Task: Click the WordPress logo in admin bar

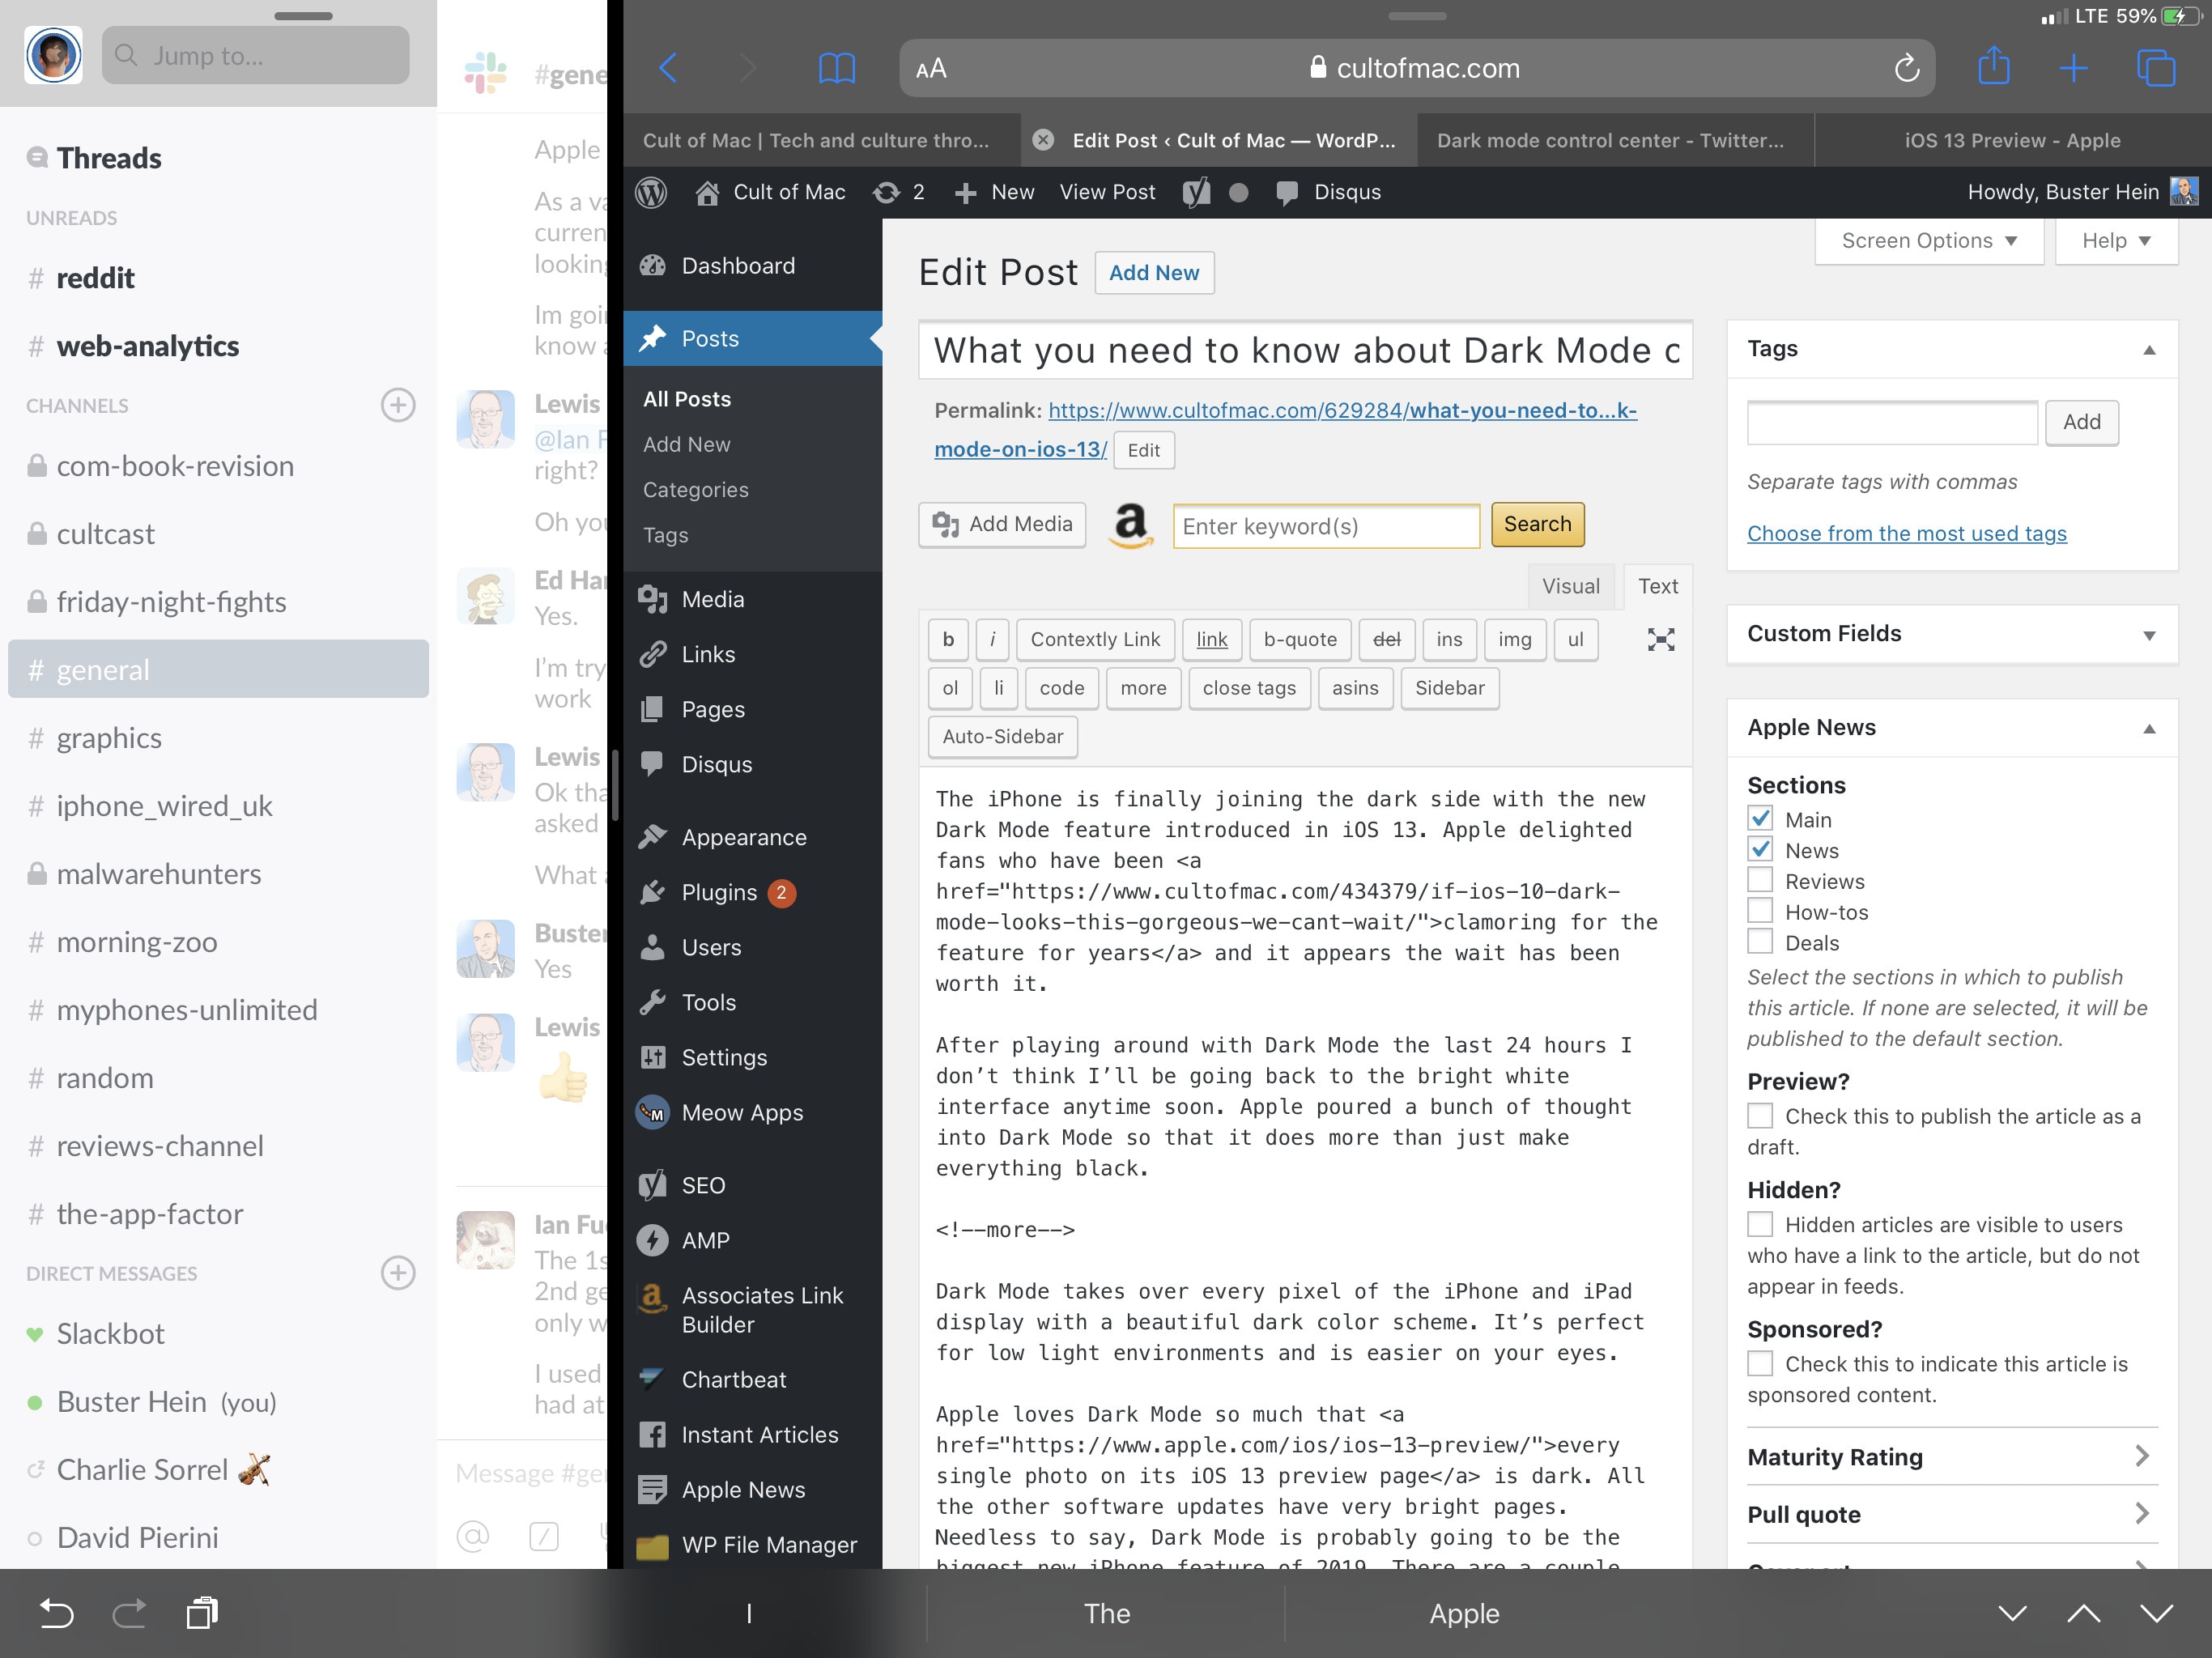Action: click(651, 192)
